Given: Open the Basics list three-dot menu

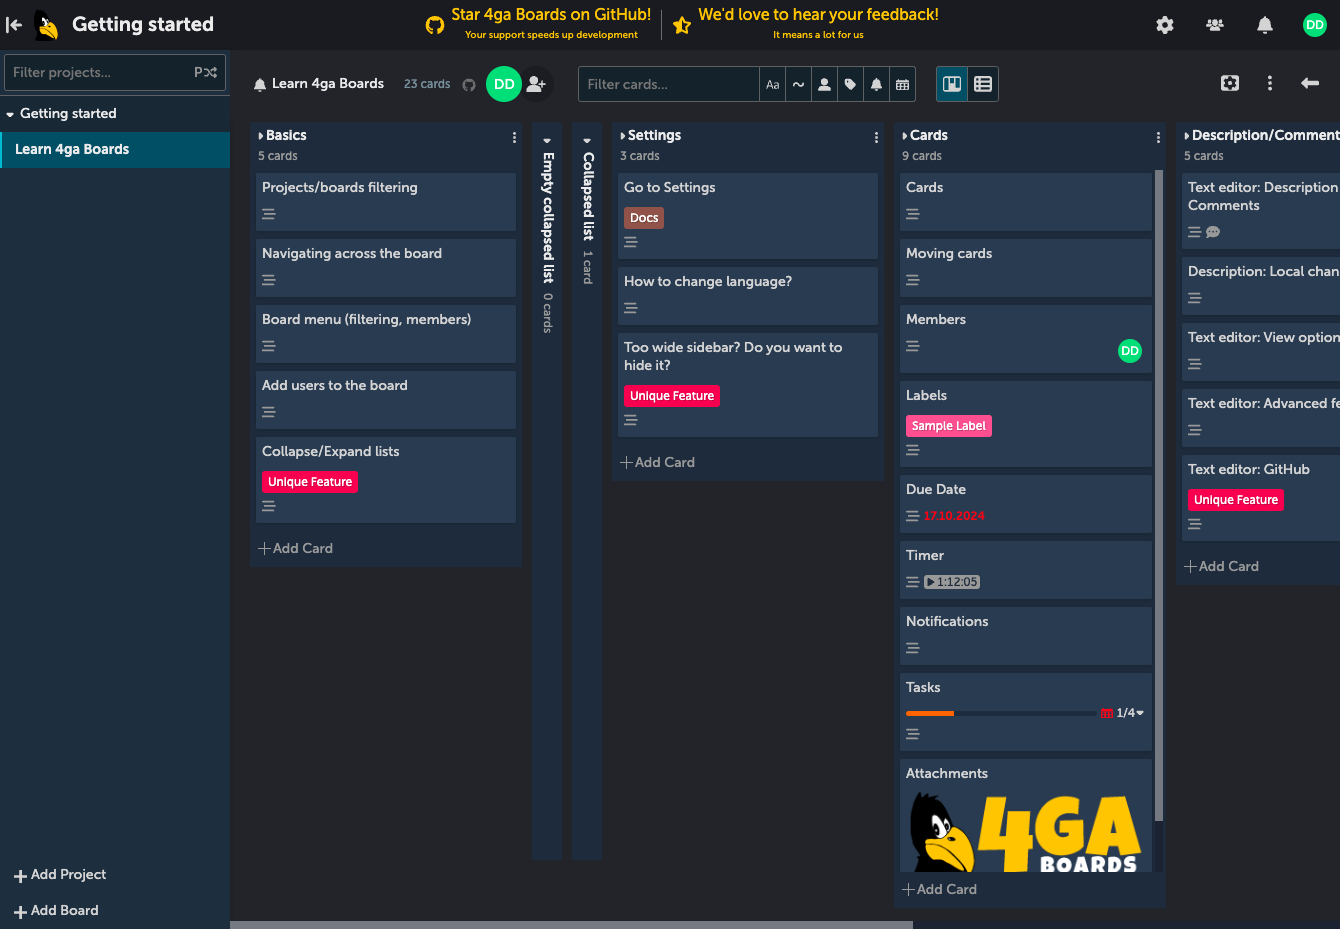Looking at the screenshot, I should click(514, 137).
